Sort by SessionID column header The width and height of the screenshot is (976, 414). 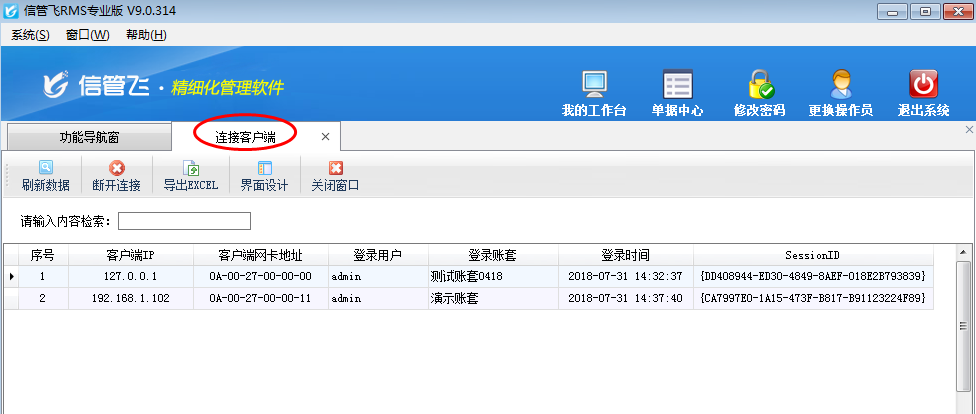click(x=813, y=255)
